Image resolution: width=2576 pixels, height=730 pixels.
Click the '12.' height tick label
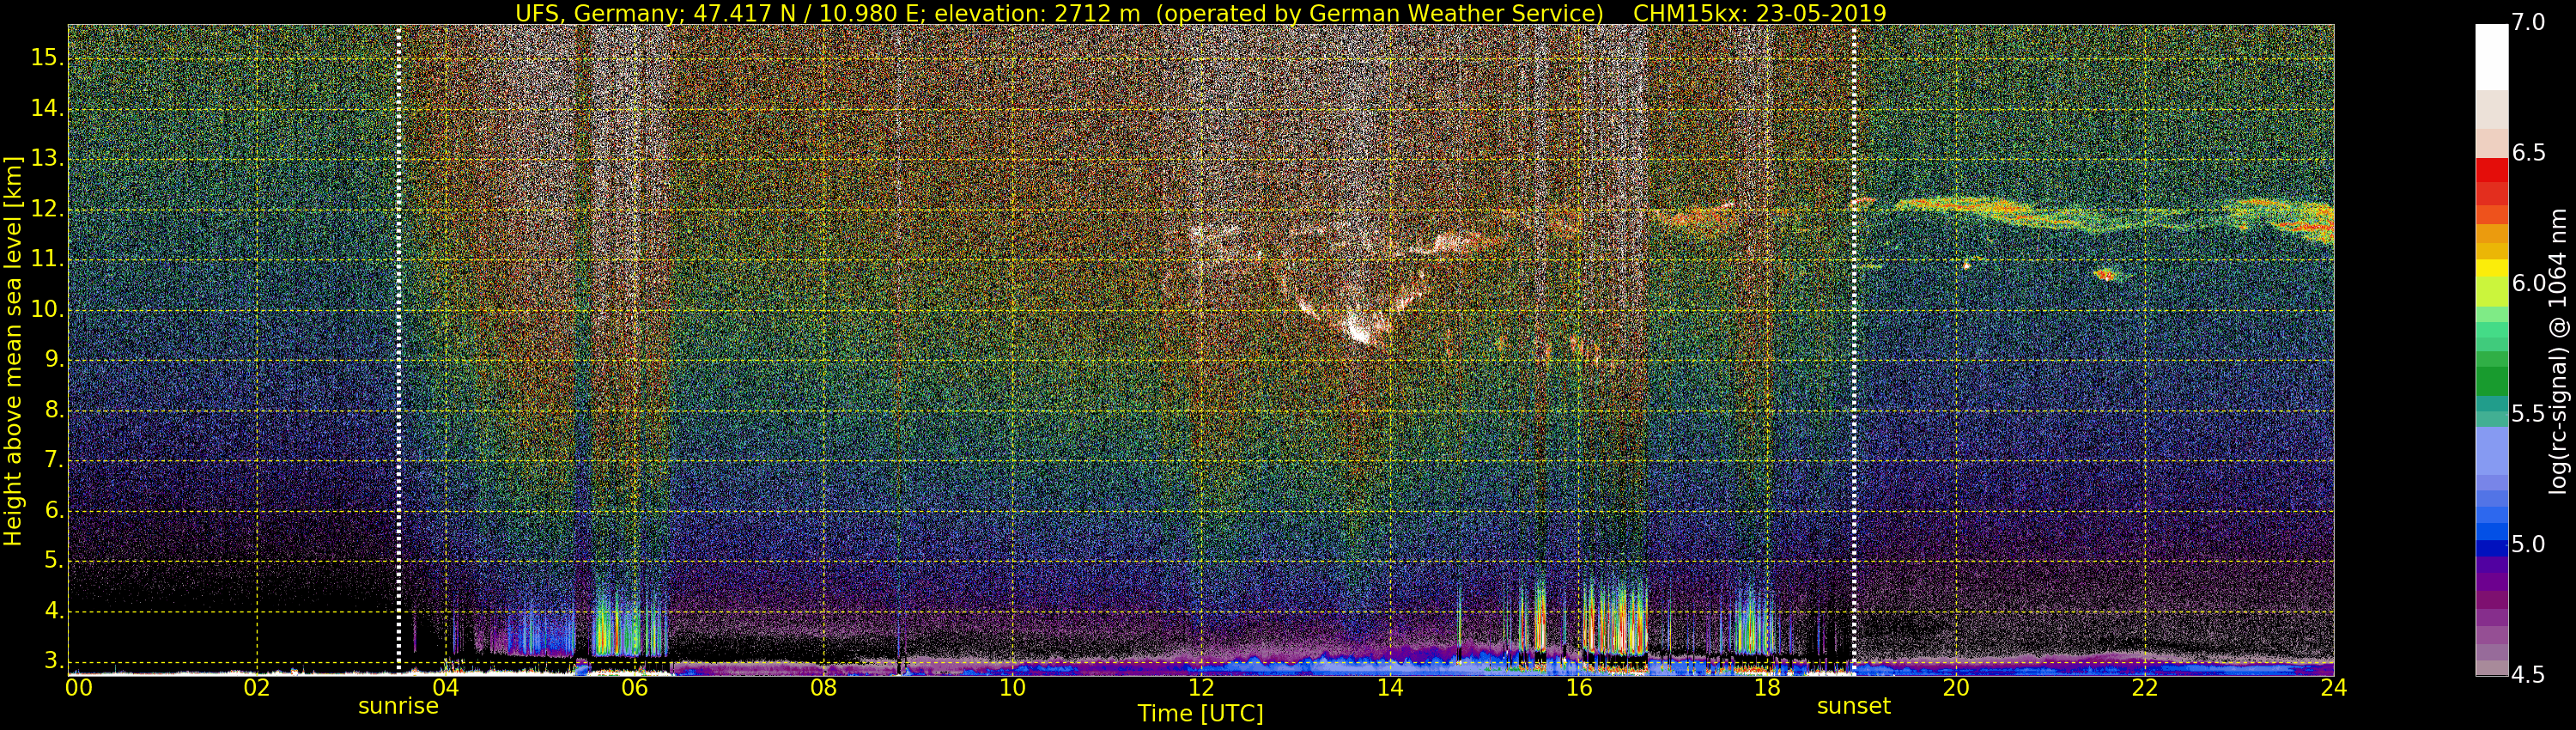tap(47, 209)
